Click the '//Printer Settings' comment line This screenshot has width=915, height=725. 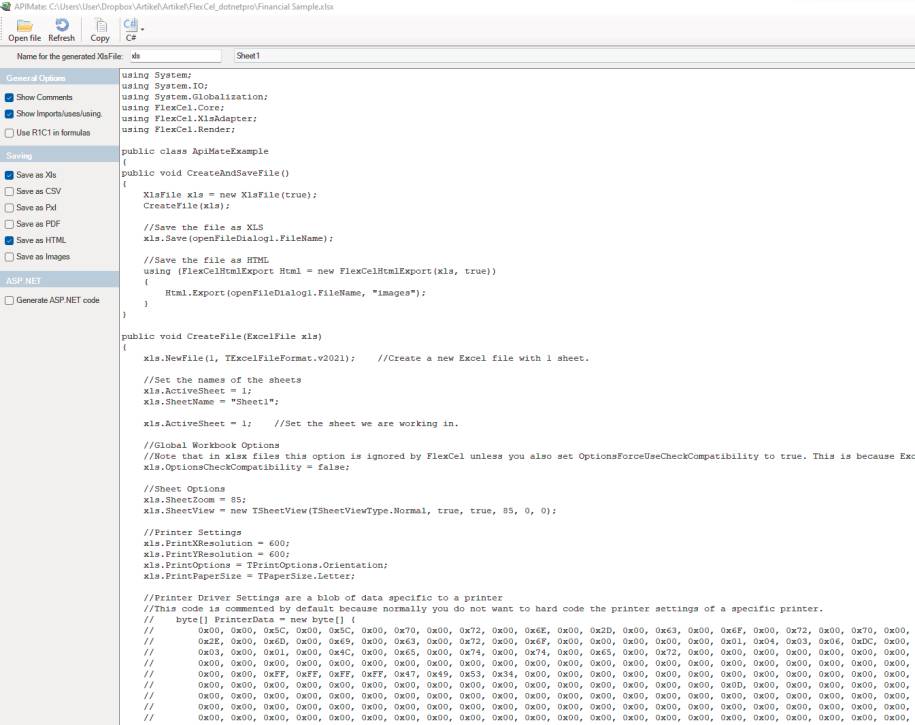coord(192,533)
